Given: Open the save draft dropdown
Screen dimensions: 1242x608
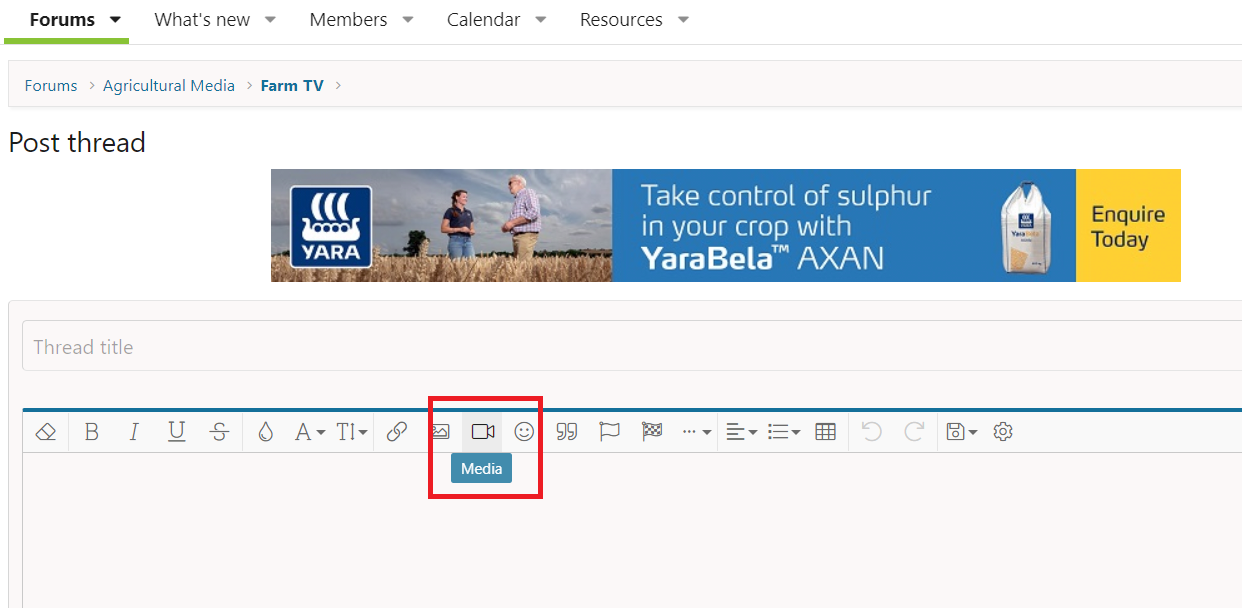Looking at the screenshot, I should [962, 432].
